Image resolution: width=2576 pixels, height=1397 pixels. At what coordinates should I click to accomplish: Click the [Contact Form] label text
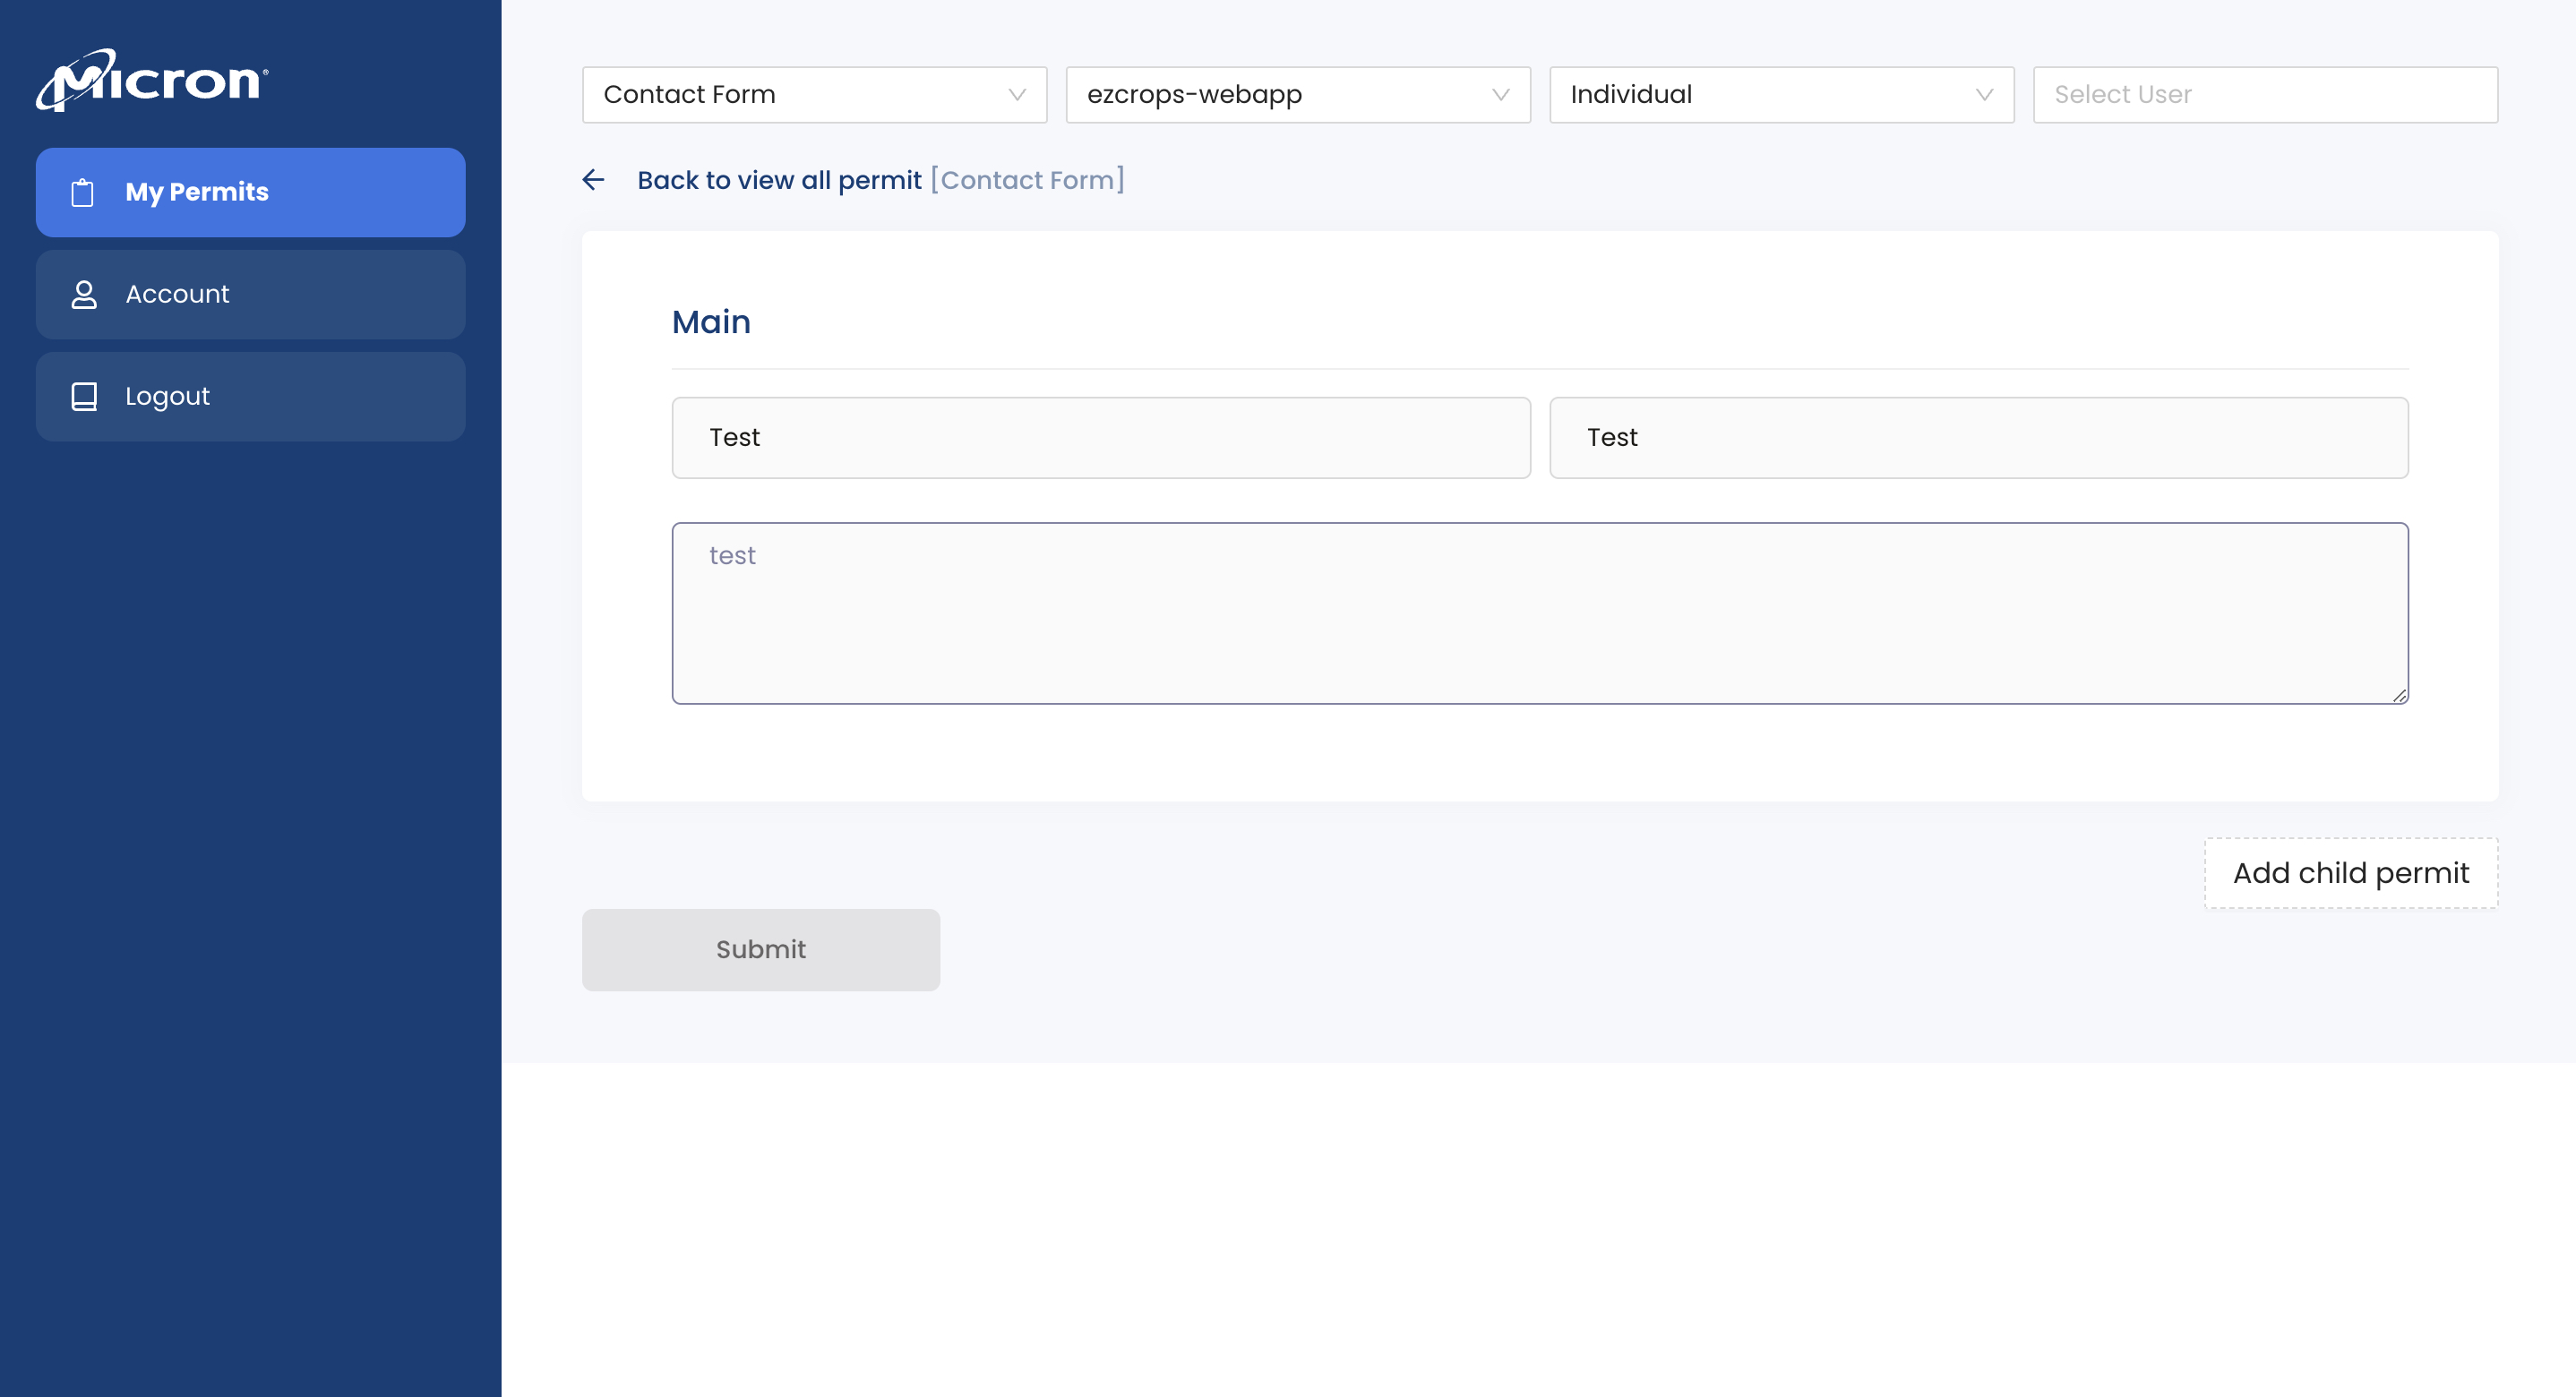tap(1028, 180)
